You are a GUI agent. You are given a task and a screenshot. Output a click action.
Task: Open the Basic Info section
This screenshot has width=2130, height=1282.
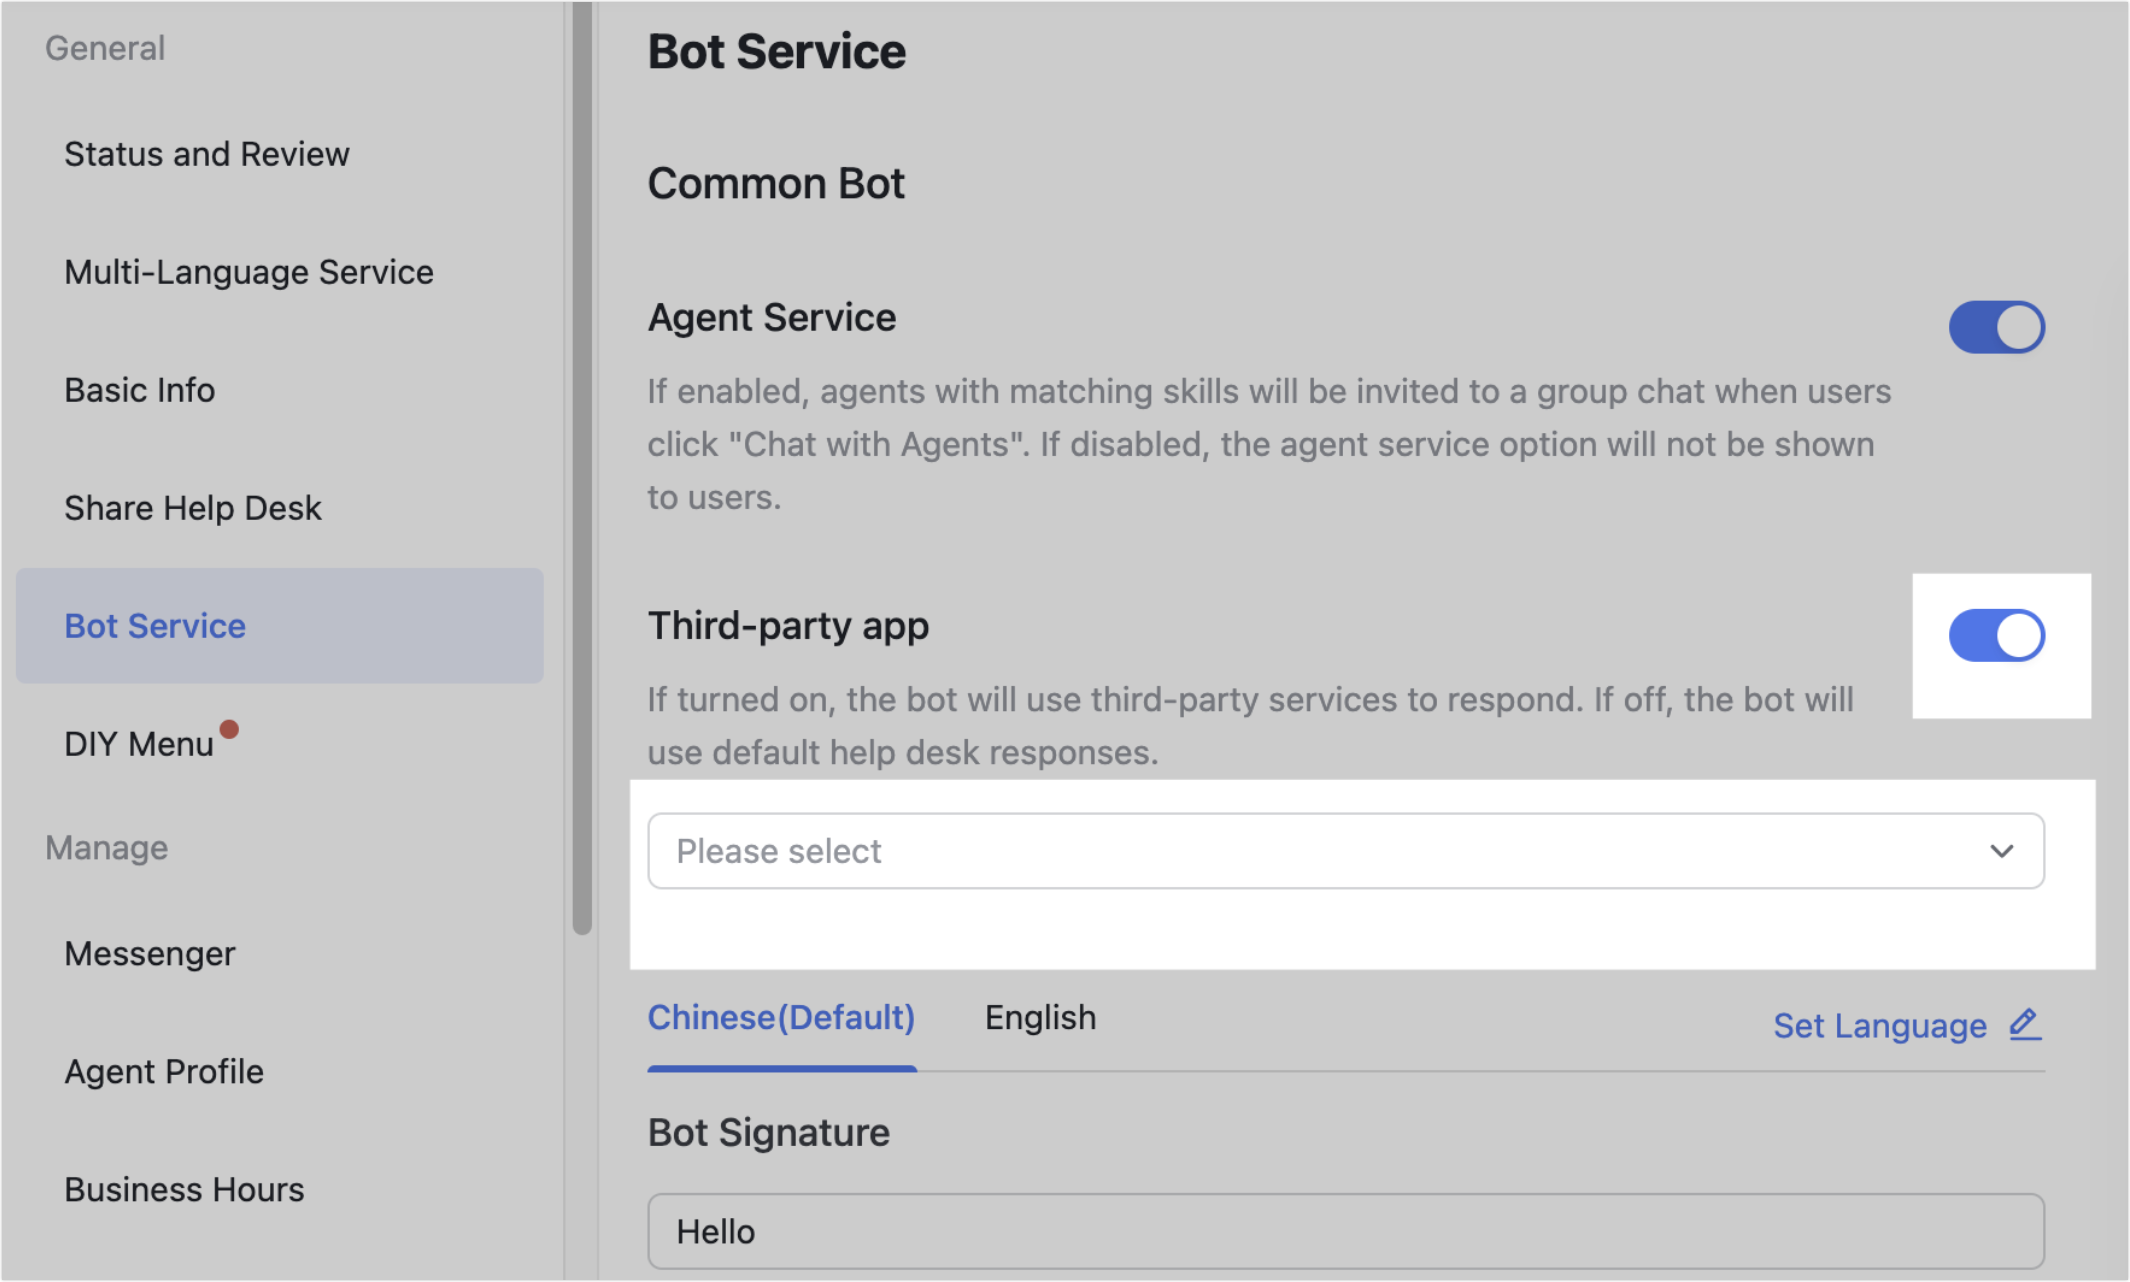[139, 390]
